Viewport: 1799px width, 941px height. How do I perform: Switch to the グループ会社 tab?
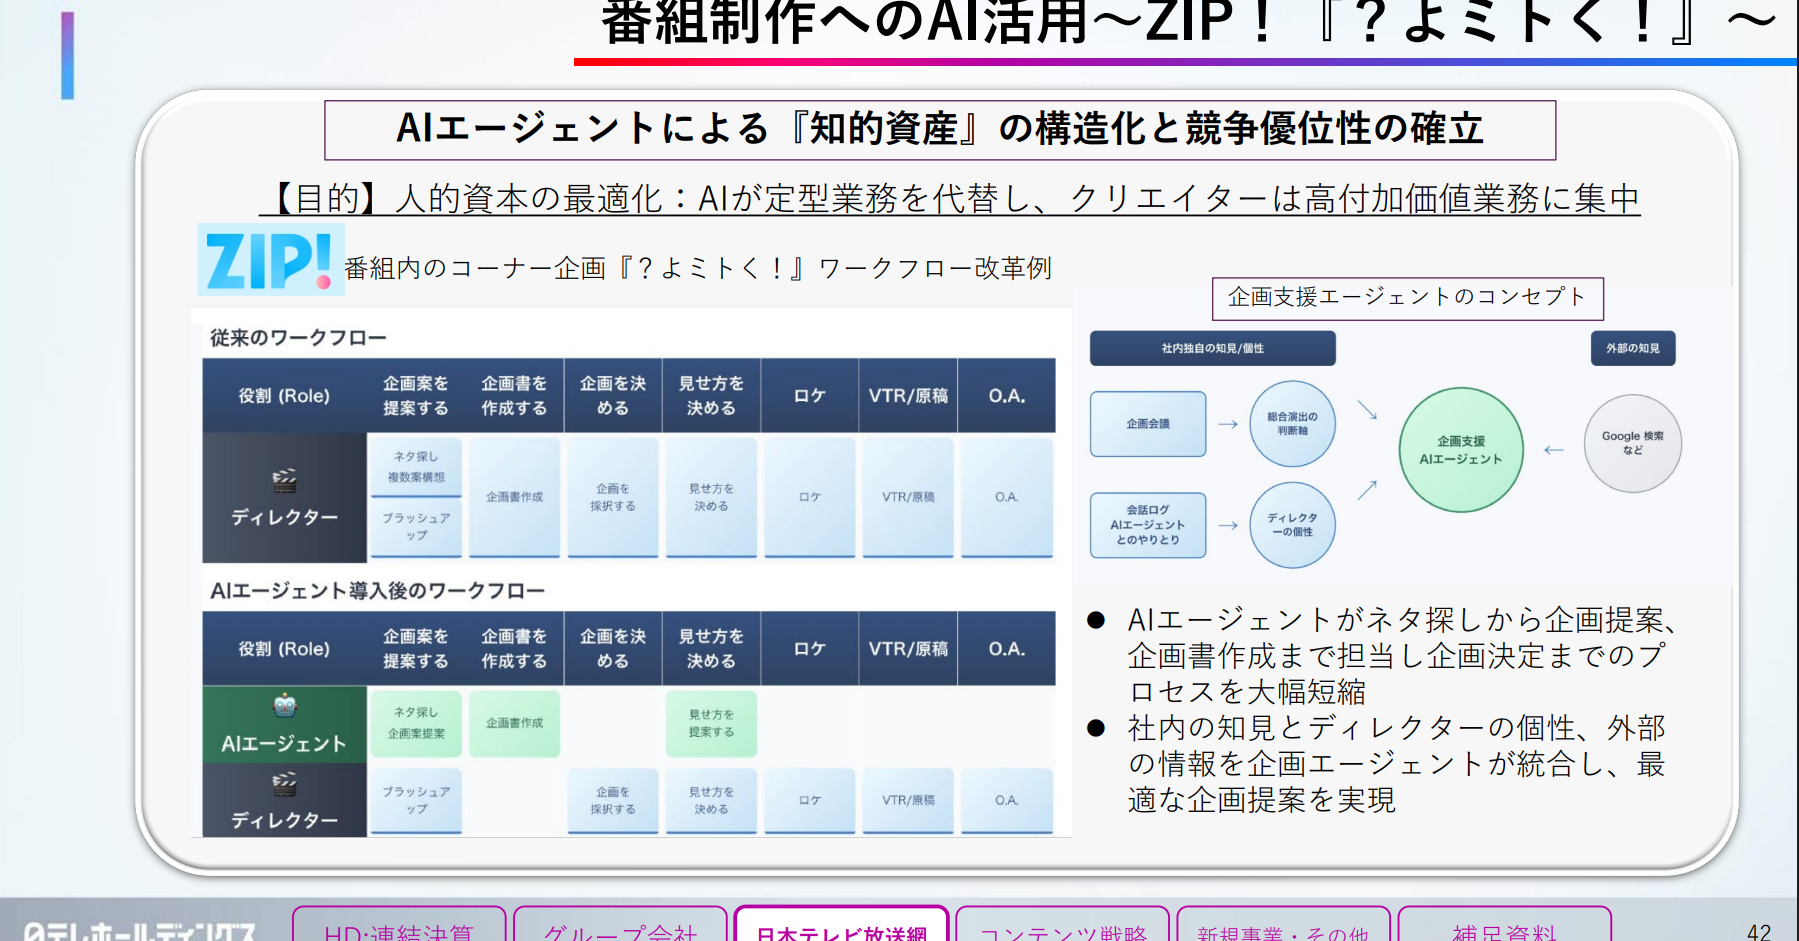tap(620, 925)
